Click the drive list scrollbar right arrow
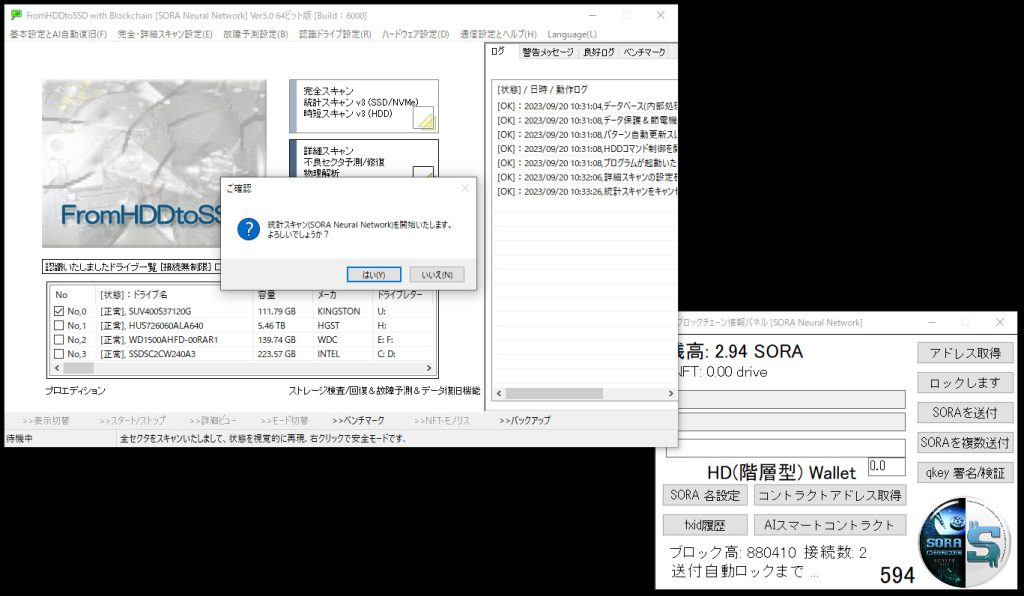The height and width of the screenshot is (596, 1024). (x=429, y=368)
